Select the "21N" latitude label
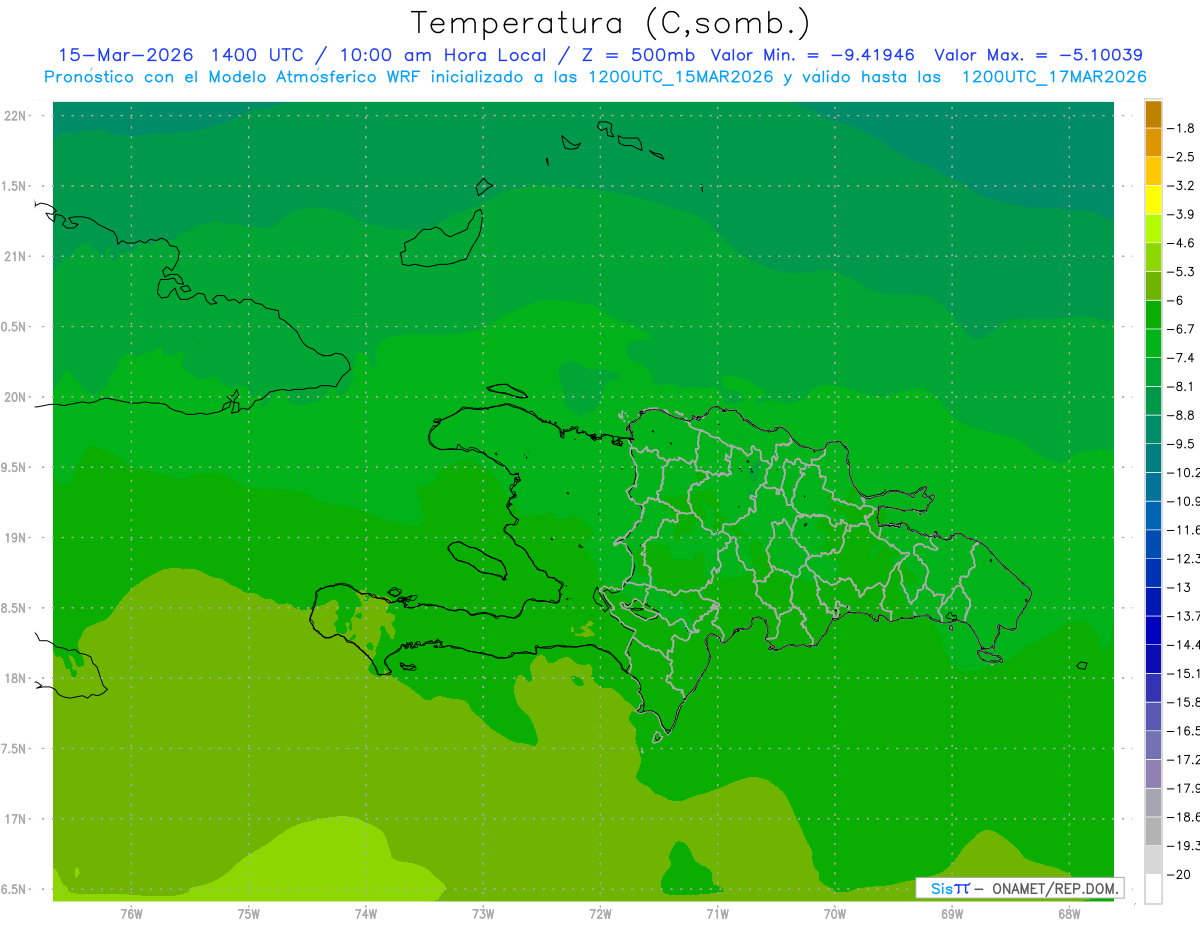Viewport: 1200px width, 927px height. (16, 257)
